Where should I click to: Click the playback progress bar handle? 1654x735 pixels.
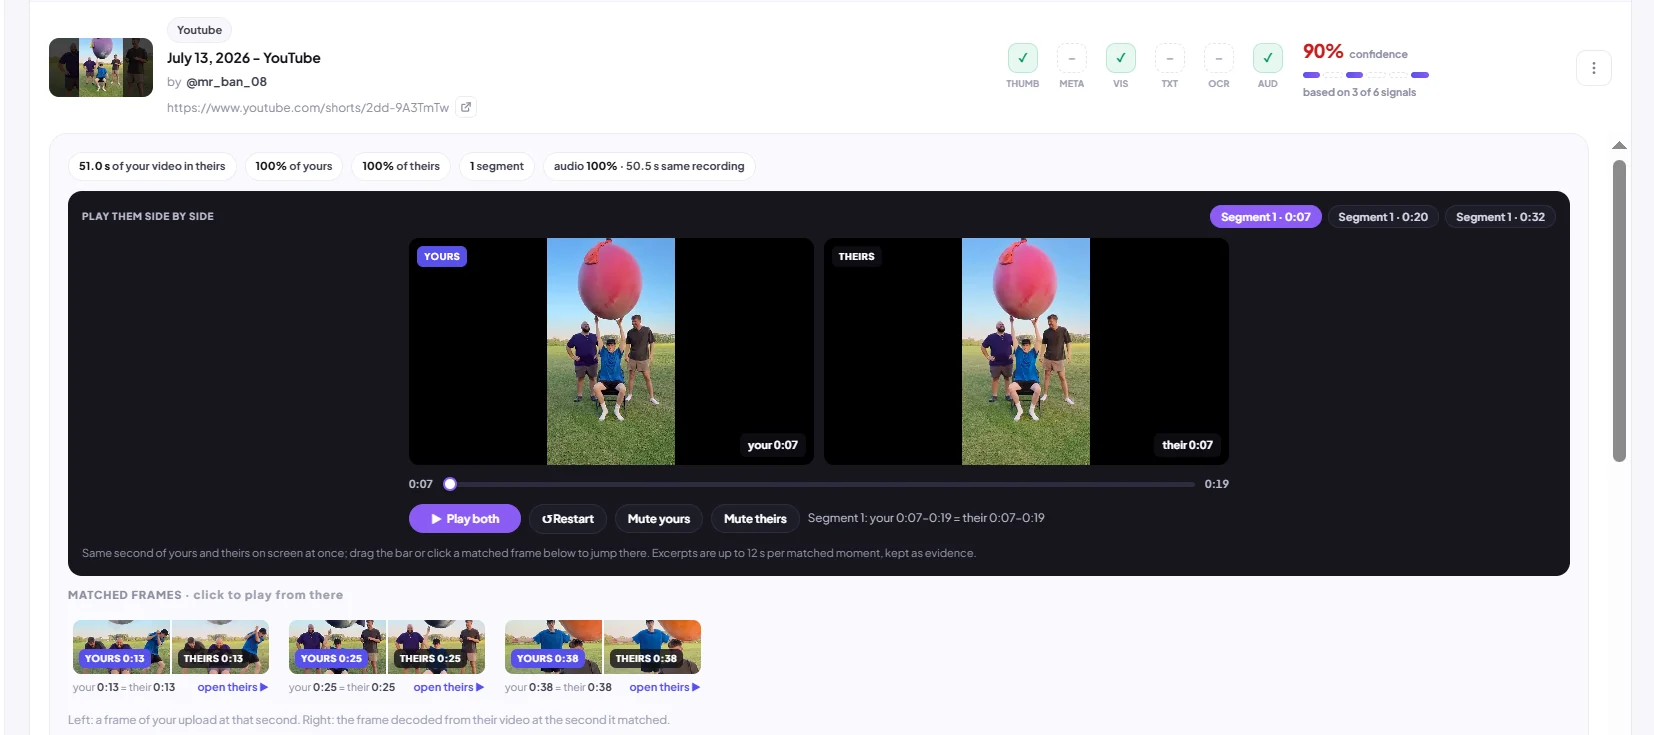coord(450,484)
